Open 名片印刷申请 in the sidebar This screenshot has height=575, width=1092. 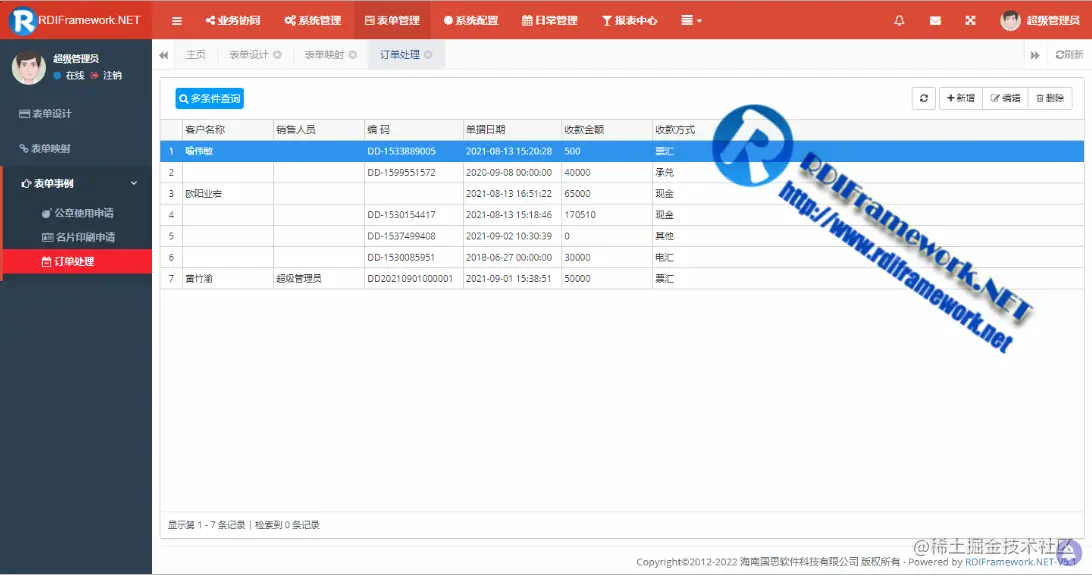click(77, 237)
